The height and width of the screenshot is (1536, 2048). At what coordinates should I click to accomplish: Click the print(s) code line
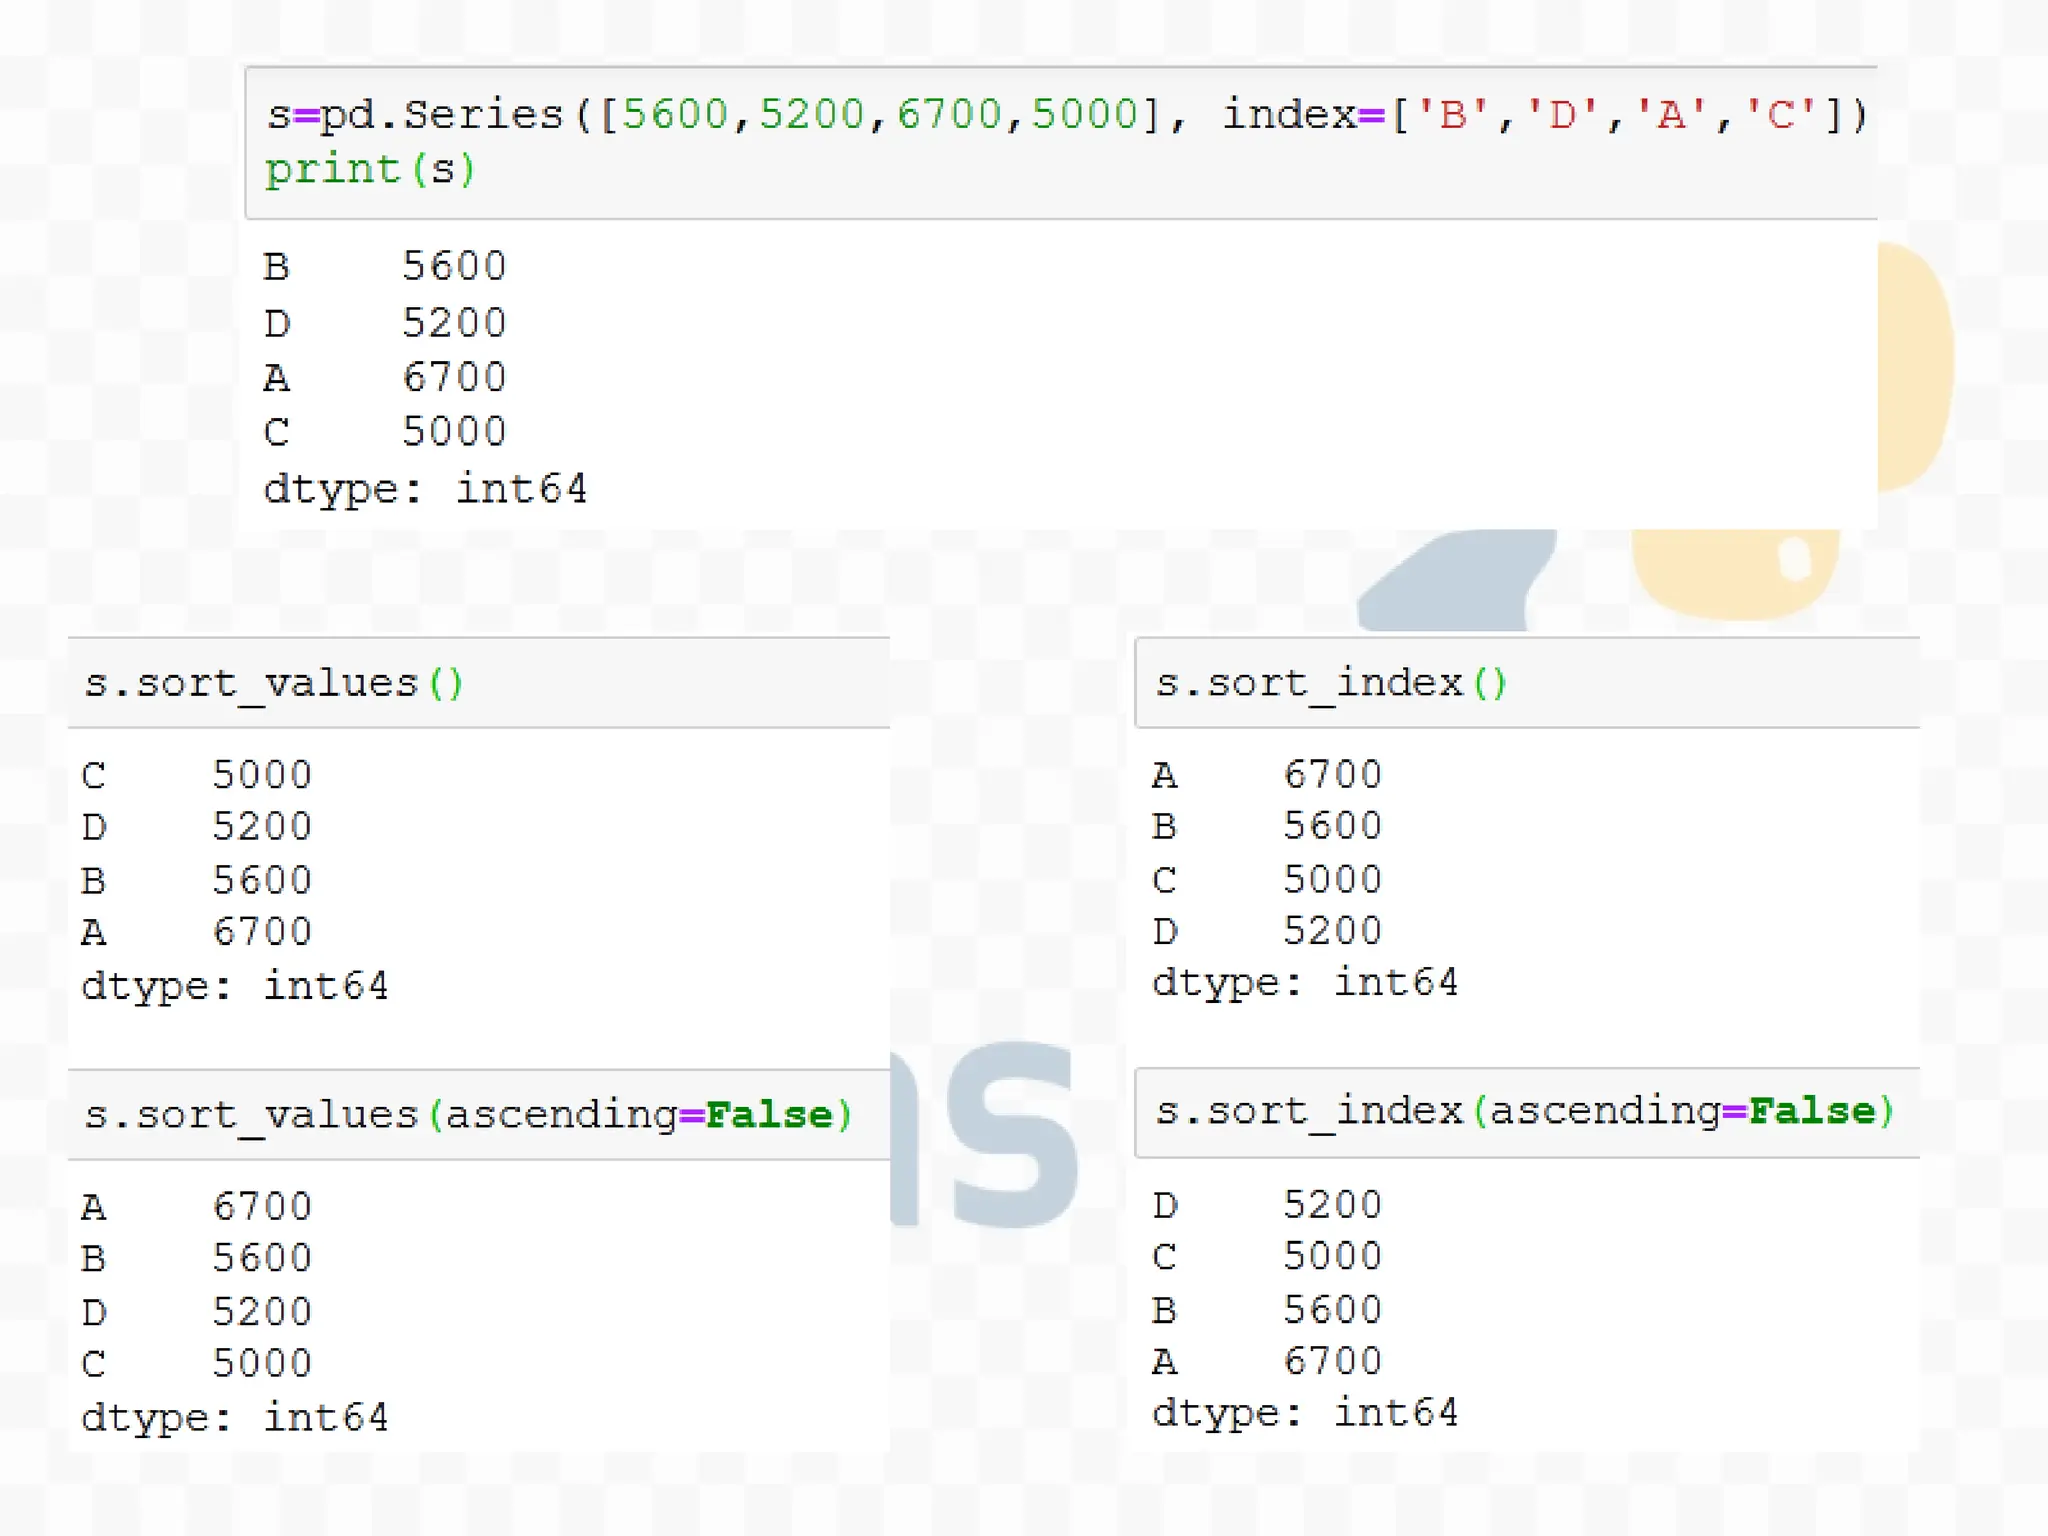(370, 169)
